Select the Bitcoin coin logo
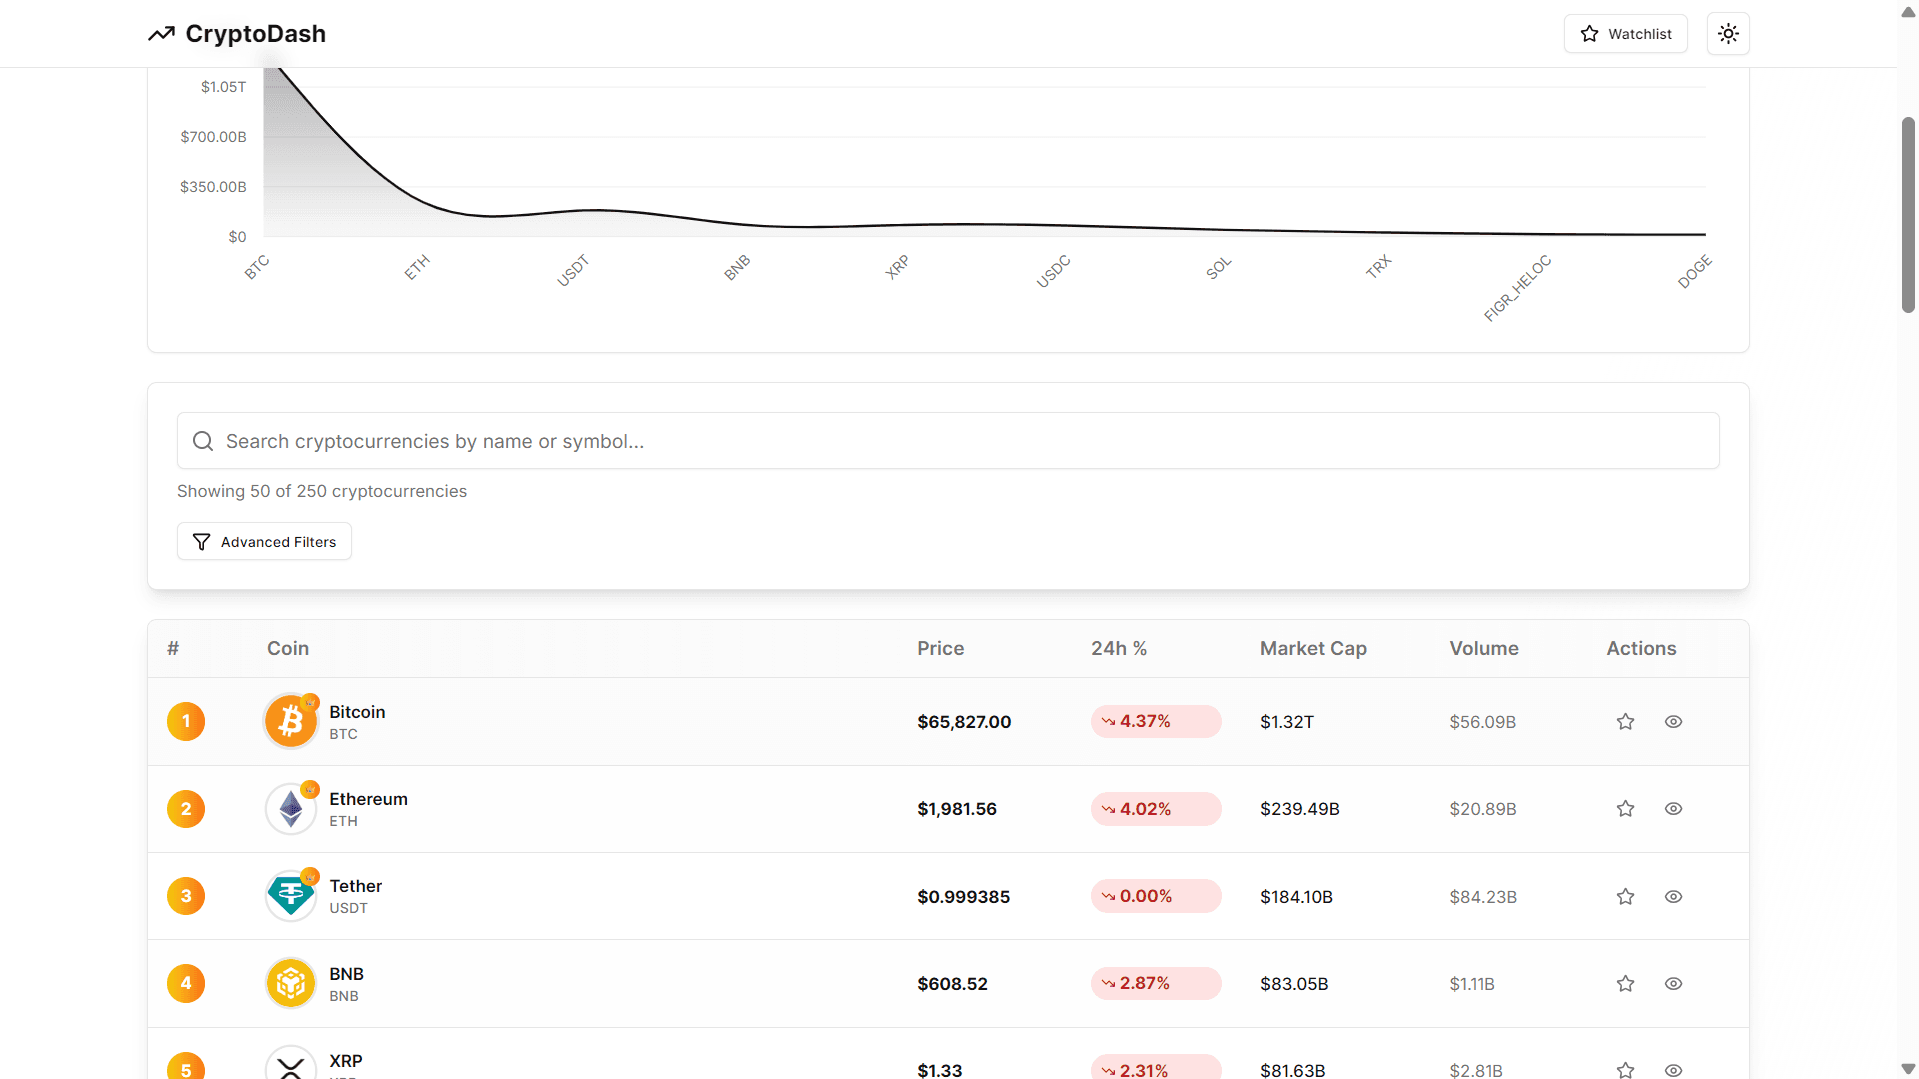Viewport: 1919px width, 1079px height. click(290, 720)
